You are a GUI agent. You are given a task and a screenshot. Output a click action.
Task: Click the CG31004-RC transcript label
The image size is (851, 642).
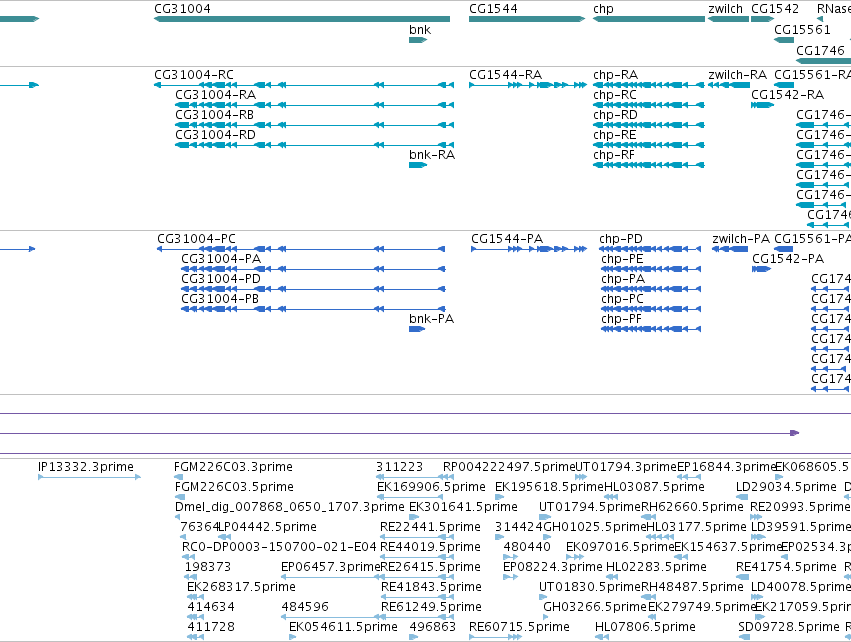[x=194, y=74]
